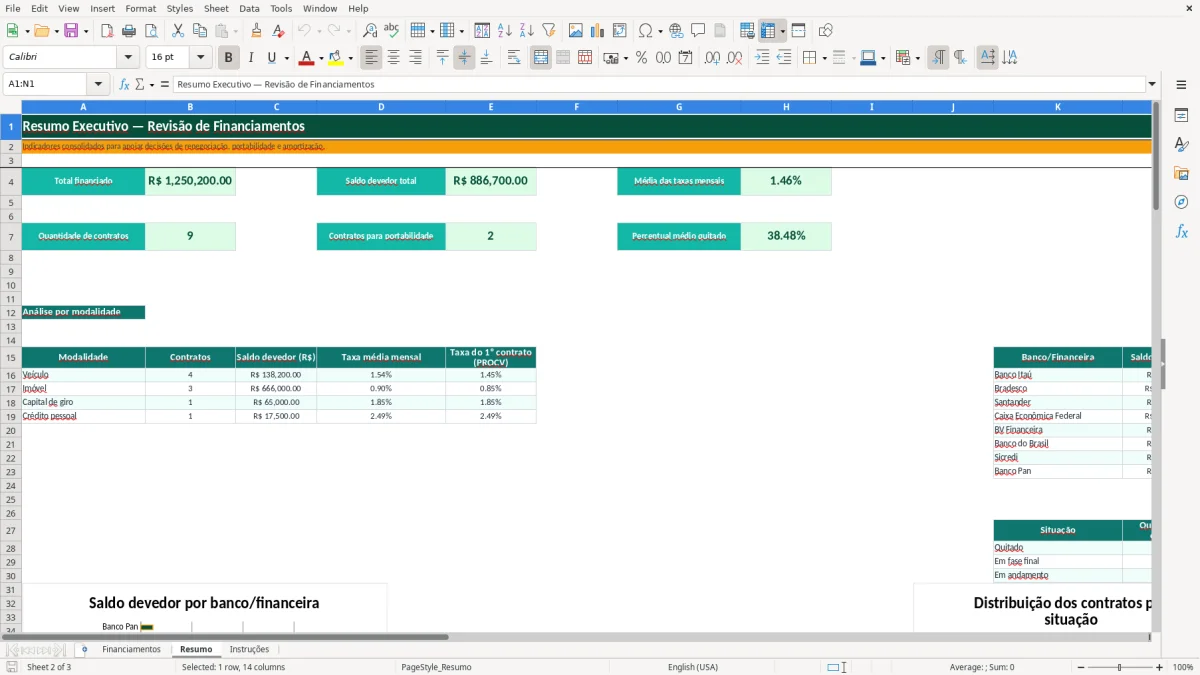1200x675 pixels.
Task: Click the Clone Formatting brush icon
Action: pos(257,31)
